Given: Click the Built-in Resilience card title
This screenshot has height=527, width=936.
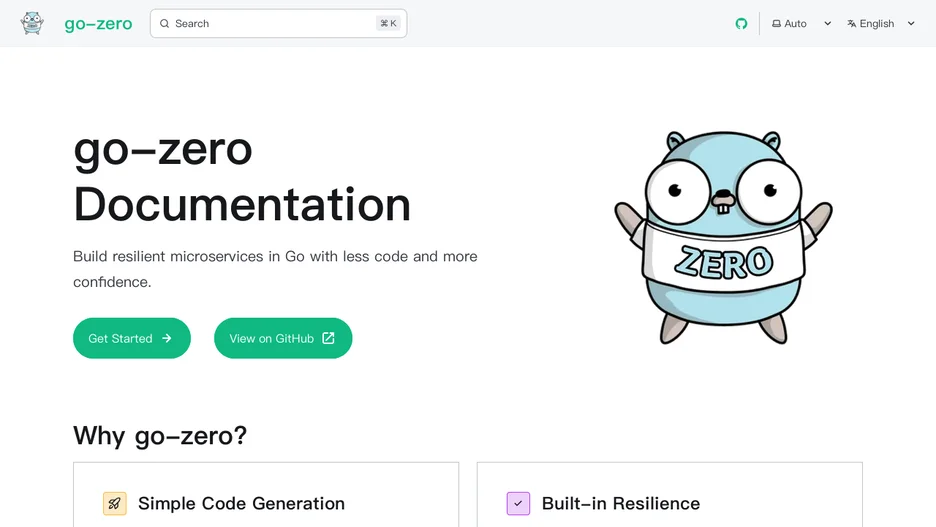Looking at the screenshot, I should pyautogui.click(x=621, y=503).
